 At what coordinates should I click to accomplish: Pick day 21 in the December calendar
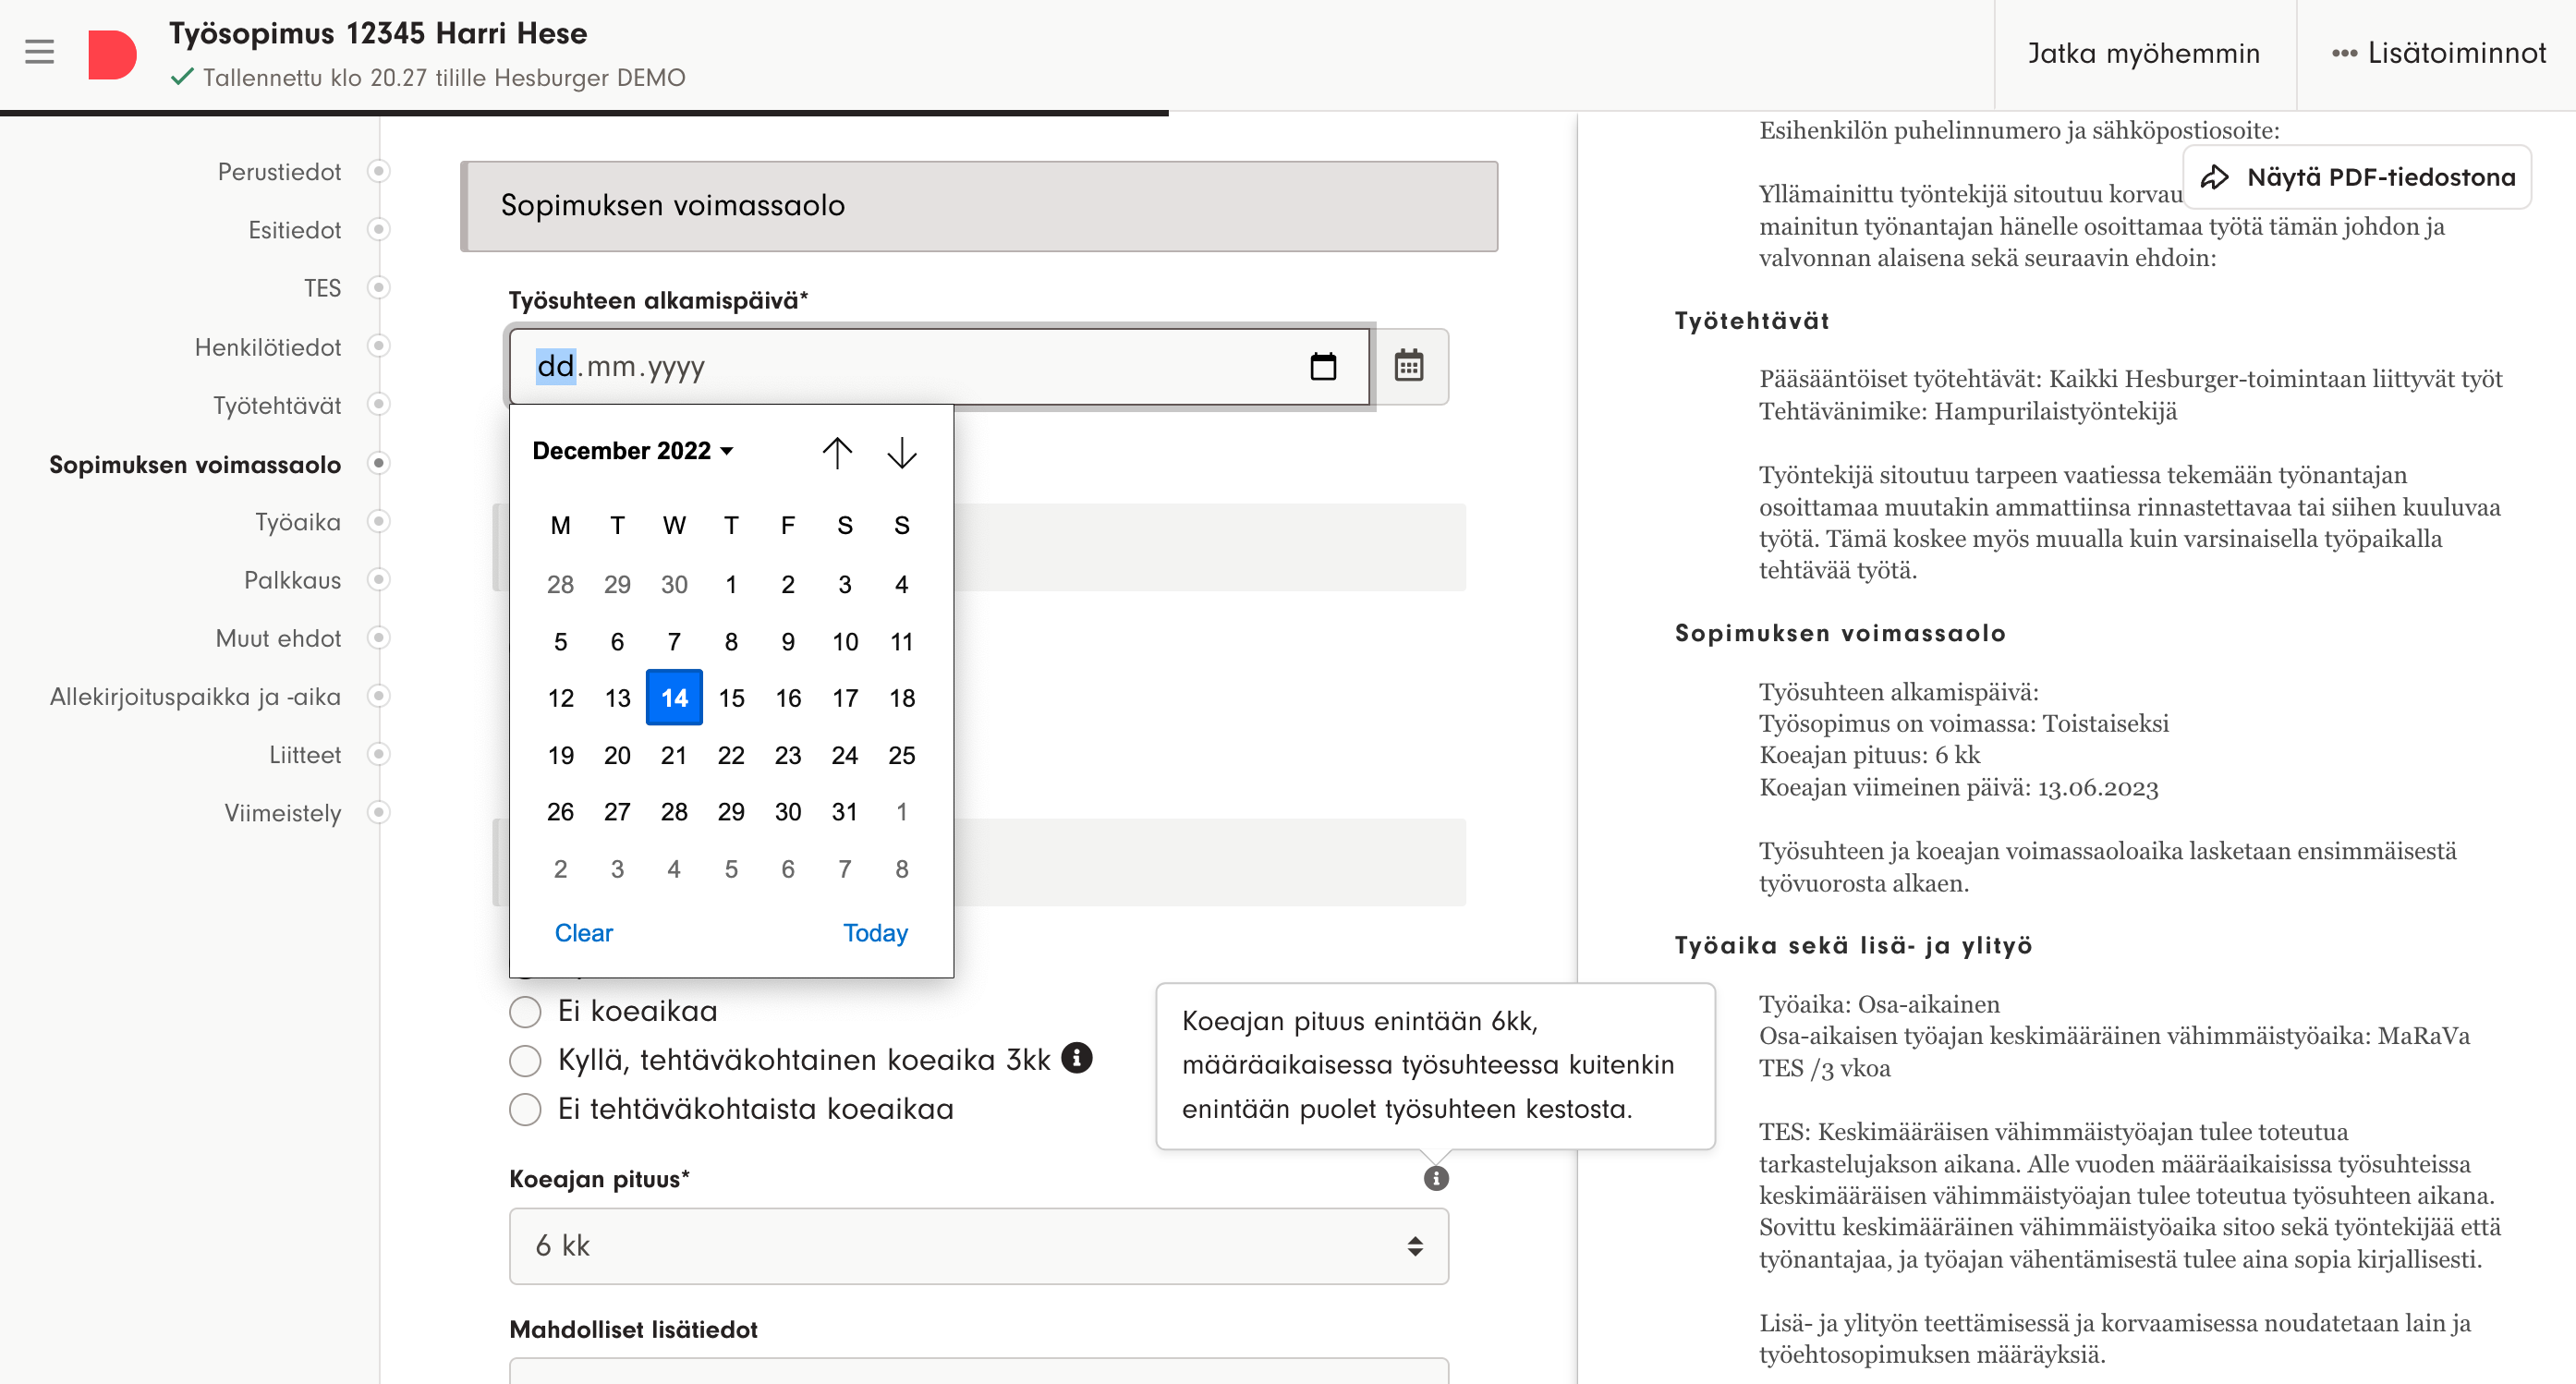[x=673, y=755]
